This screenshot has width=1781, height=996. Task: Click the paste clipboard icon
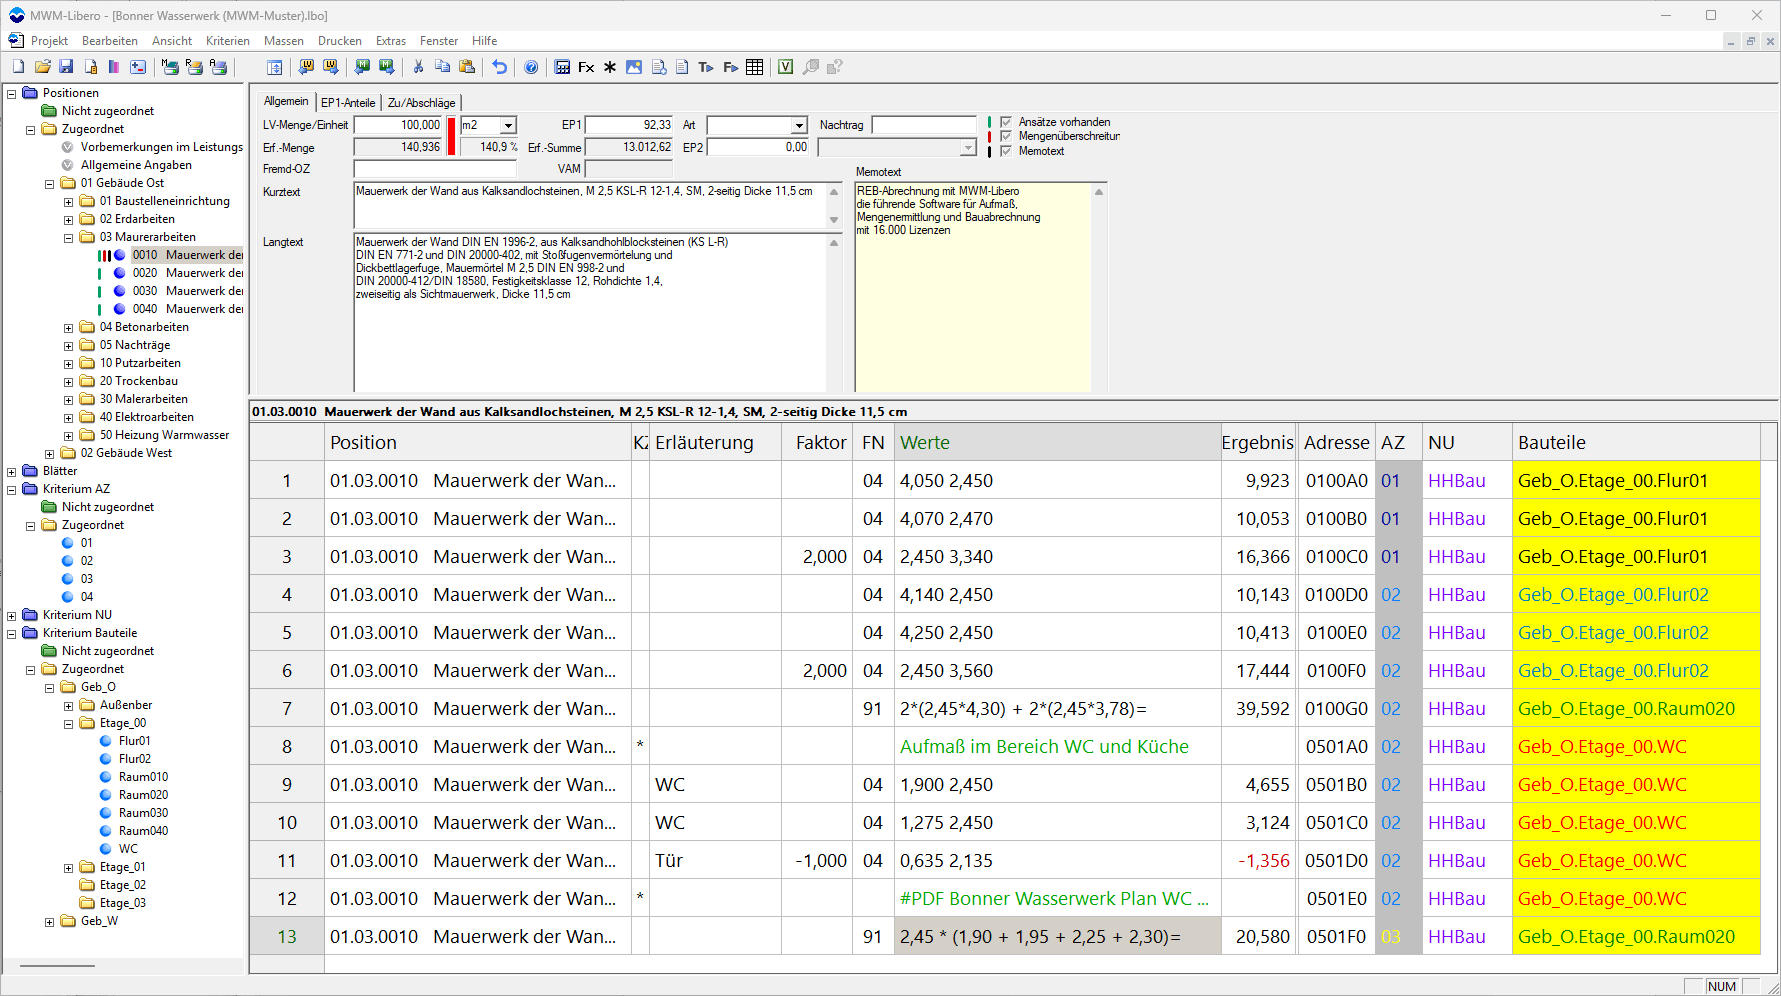coord(467,67)
